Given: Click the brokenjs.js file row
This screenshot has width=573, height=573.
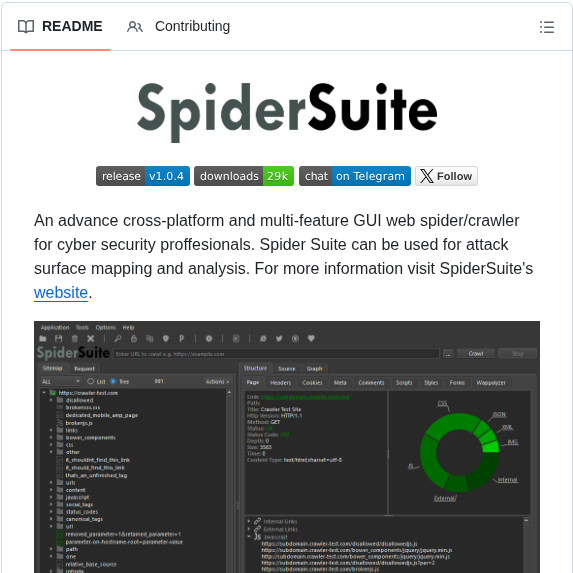Looking at the screenshot, I should tap(79, 423).
